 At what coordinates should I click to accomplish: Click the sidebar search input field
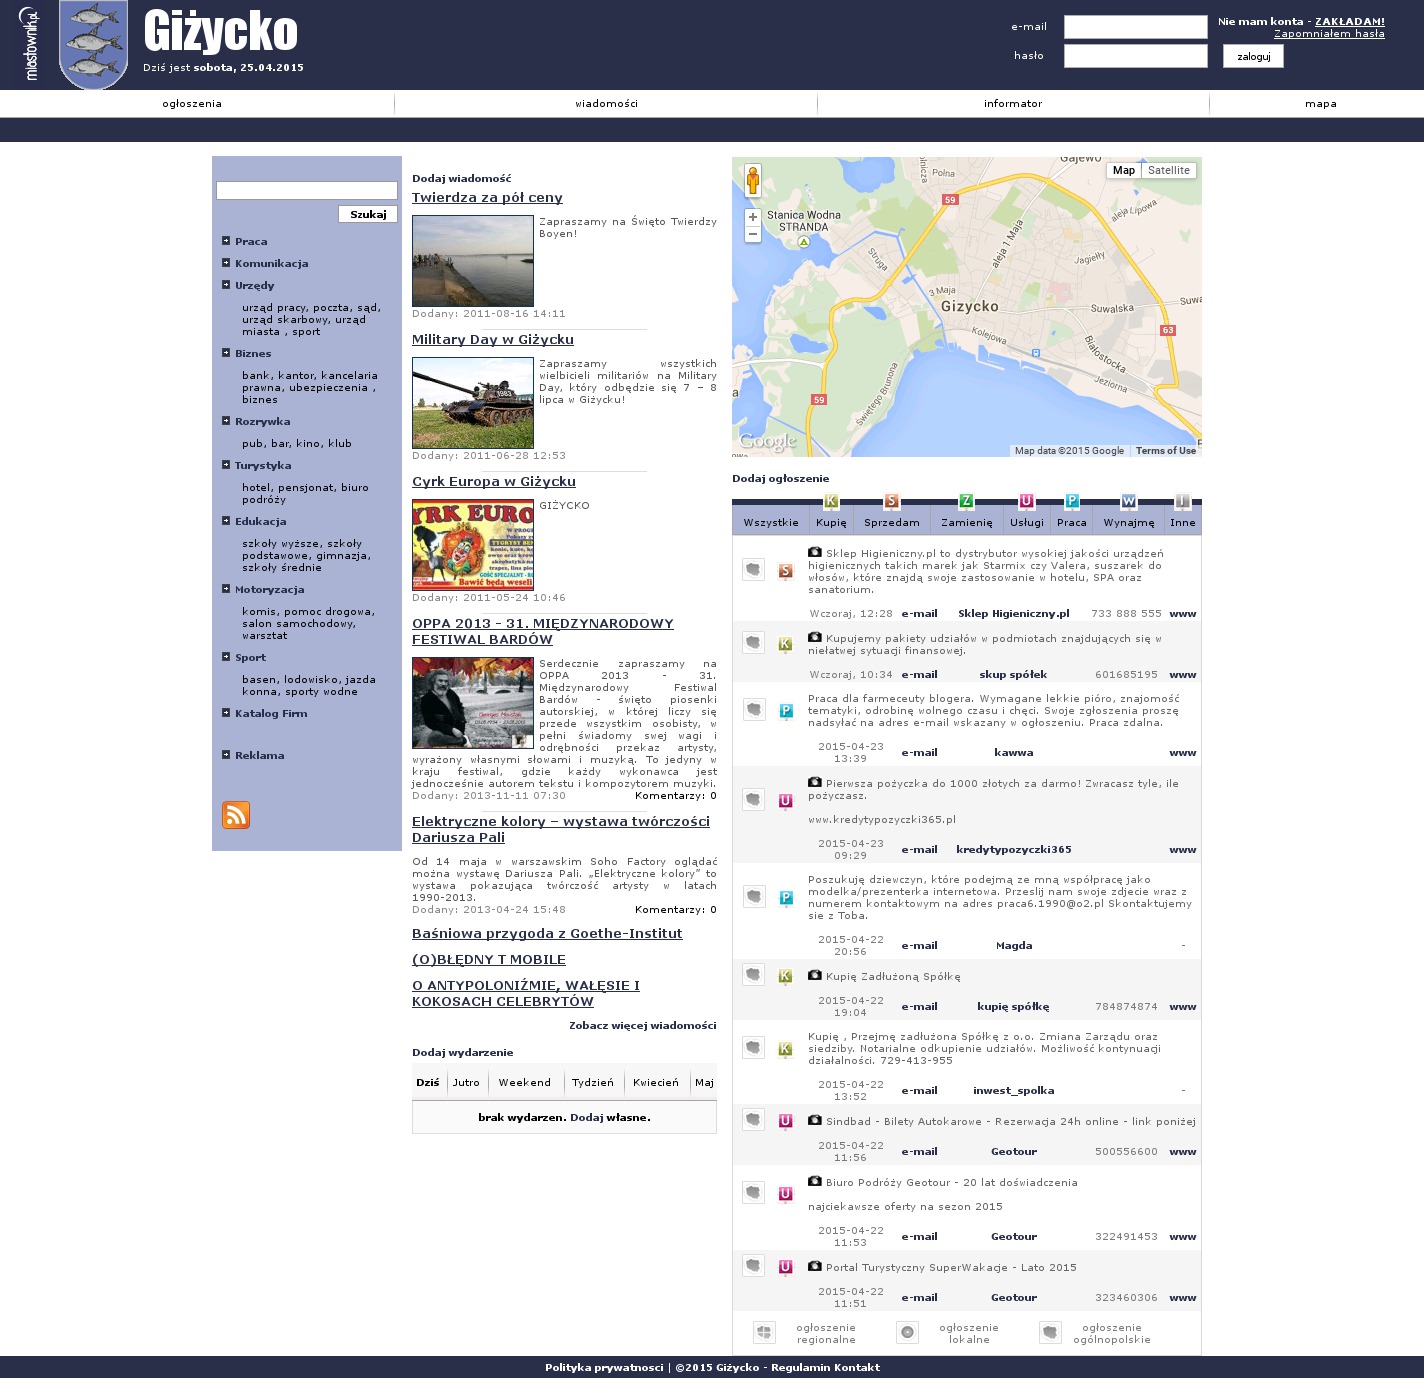[x=307, y=190]
